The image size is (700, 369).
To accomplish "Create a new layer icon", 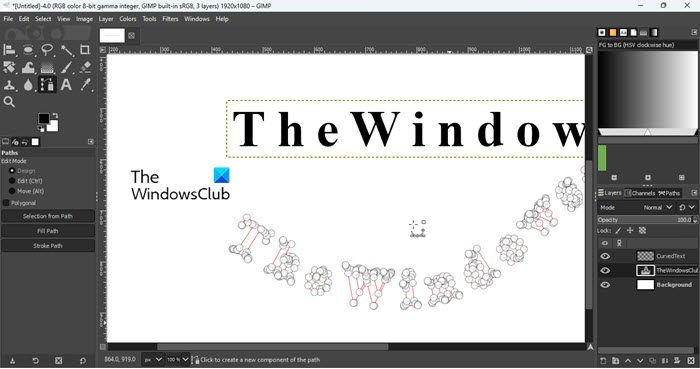I will pos(603,361).
